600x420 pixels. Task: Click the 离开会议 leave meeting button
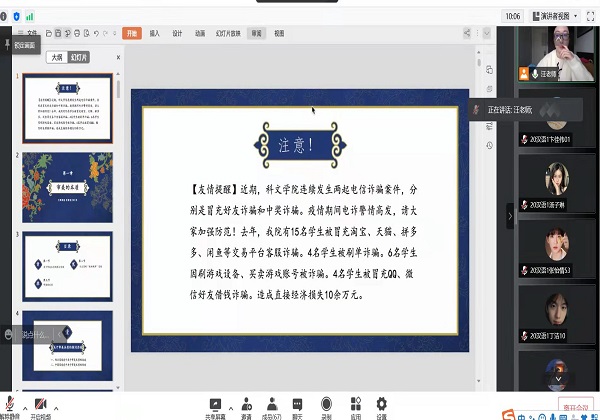(576, 408)
